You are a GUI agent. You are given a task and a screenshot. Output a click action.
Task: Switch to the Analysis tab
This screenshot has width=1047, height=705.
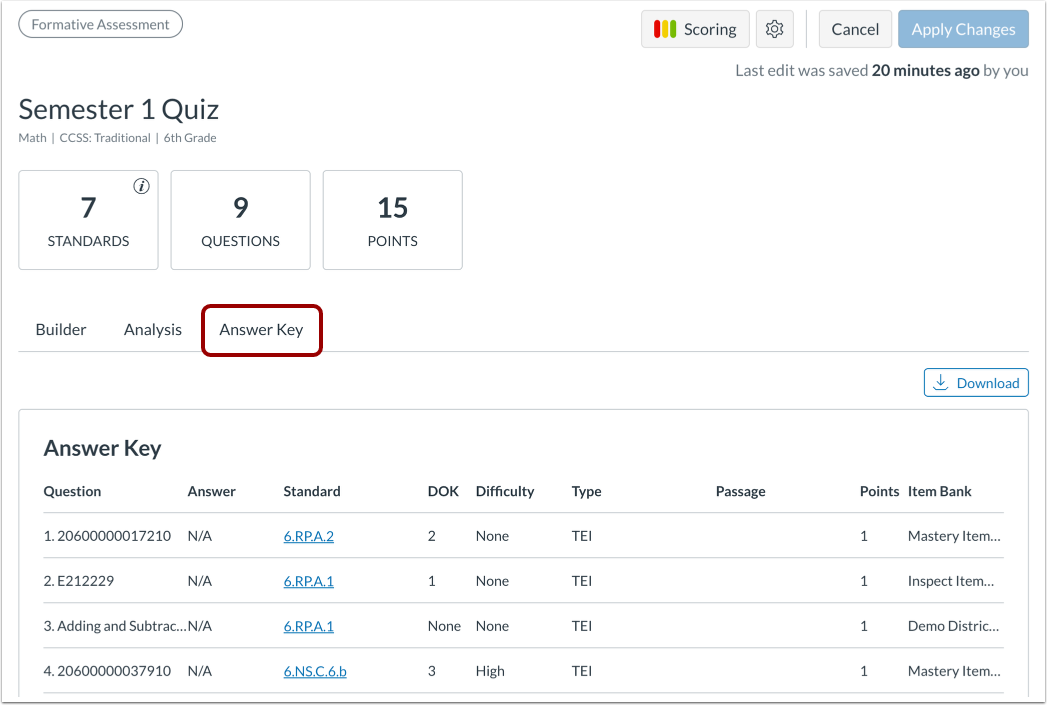click(x=152, y=329)
